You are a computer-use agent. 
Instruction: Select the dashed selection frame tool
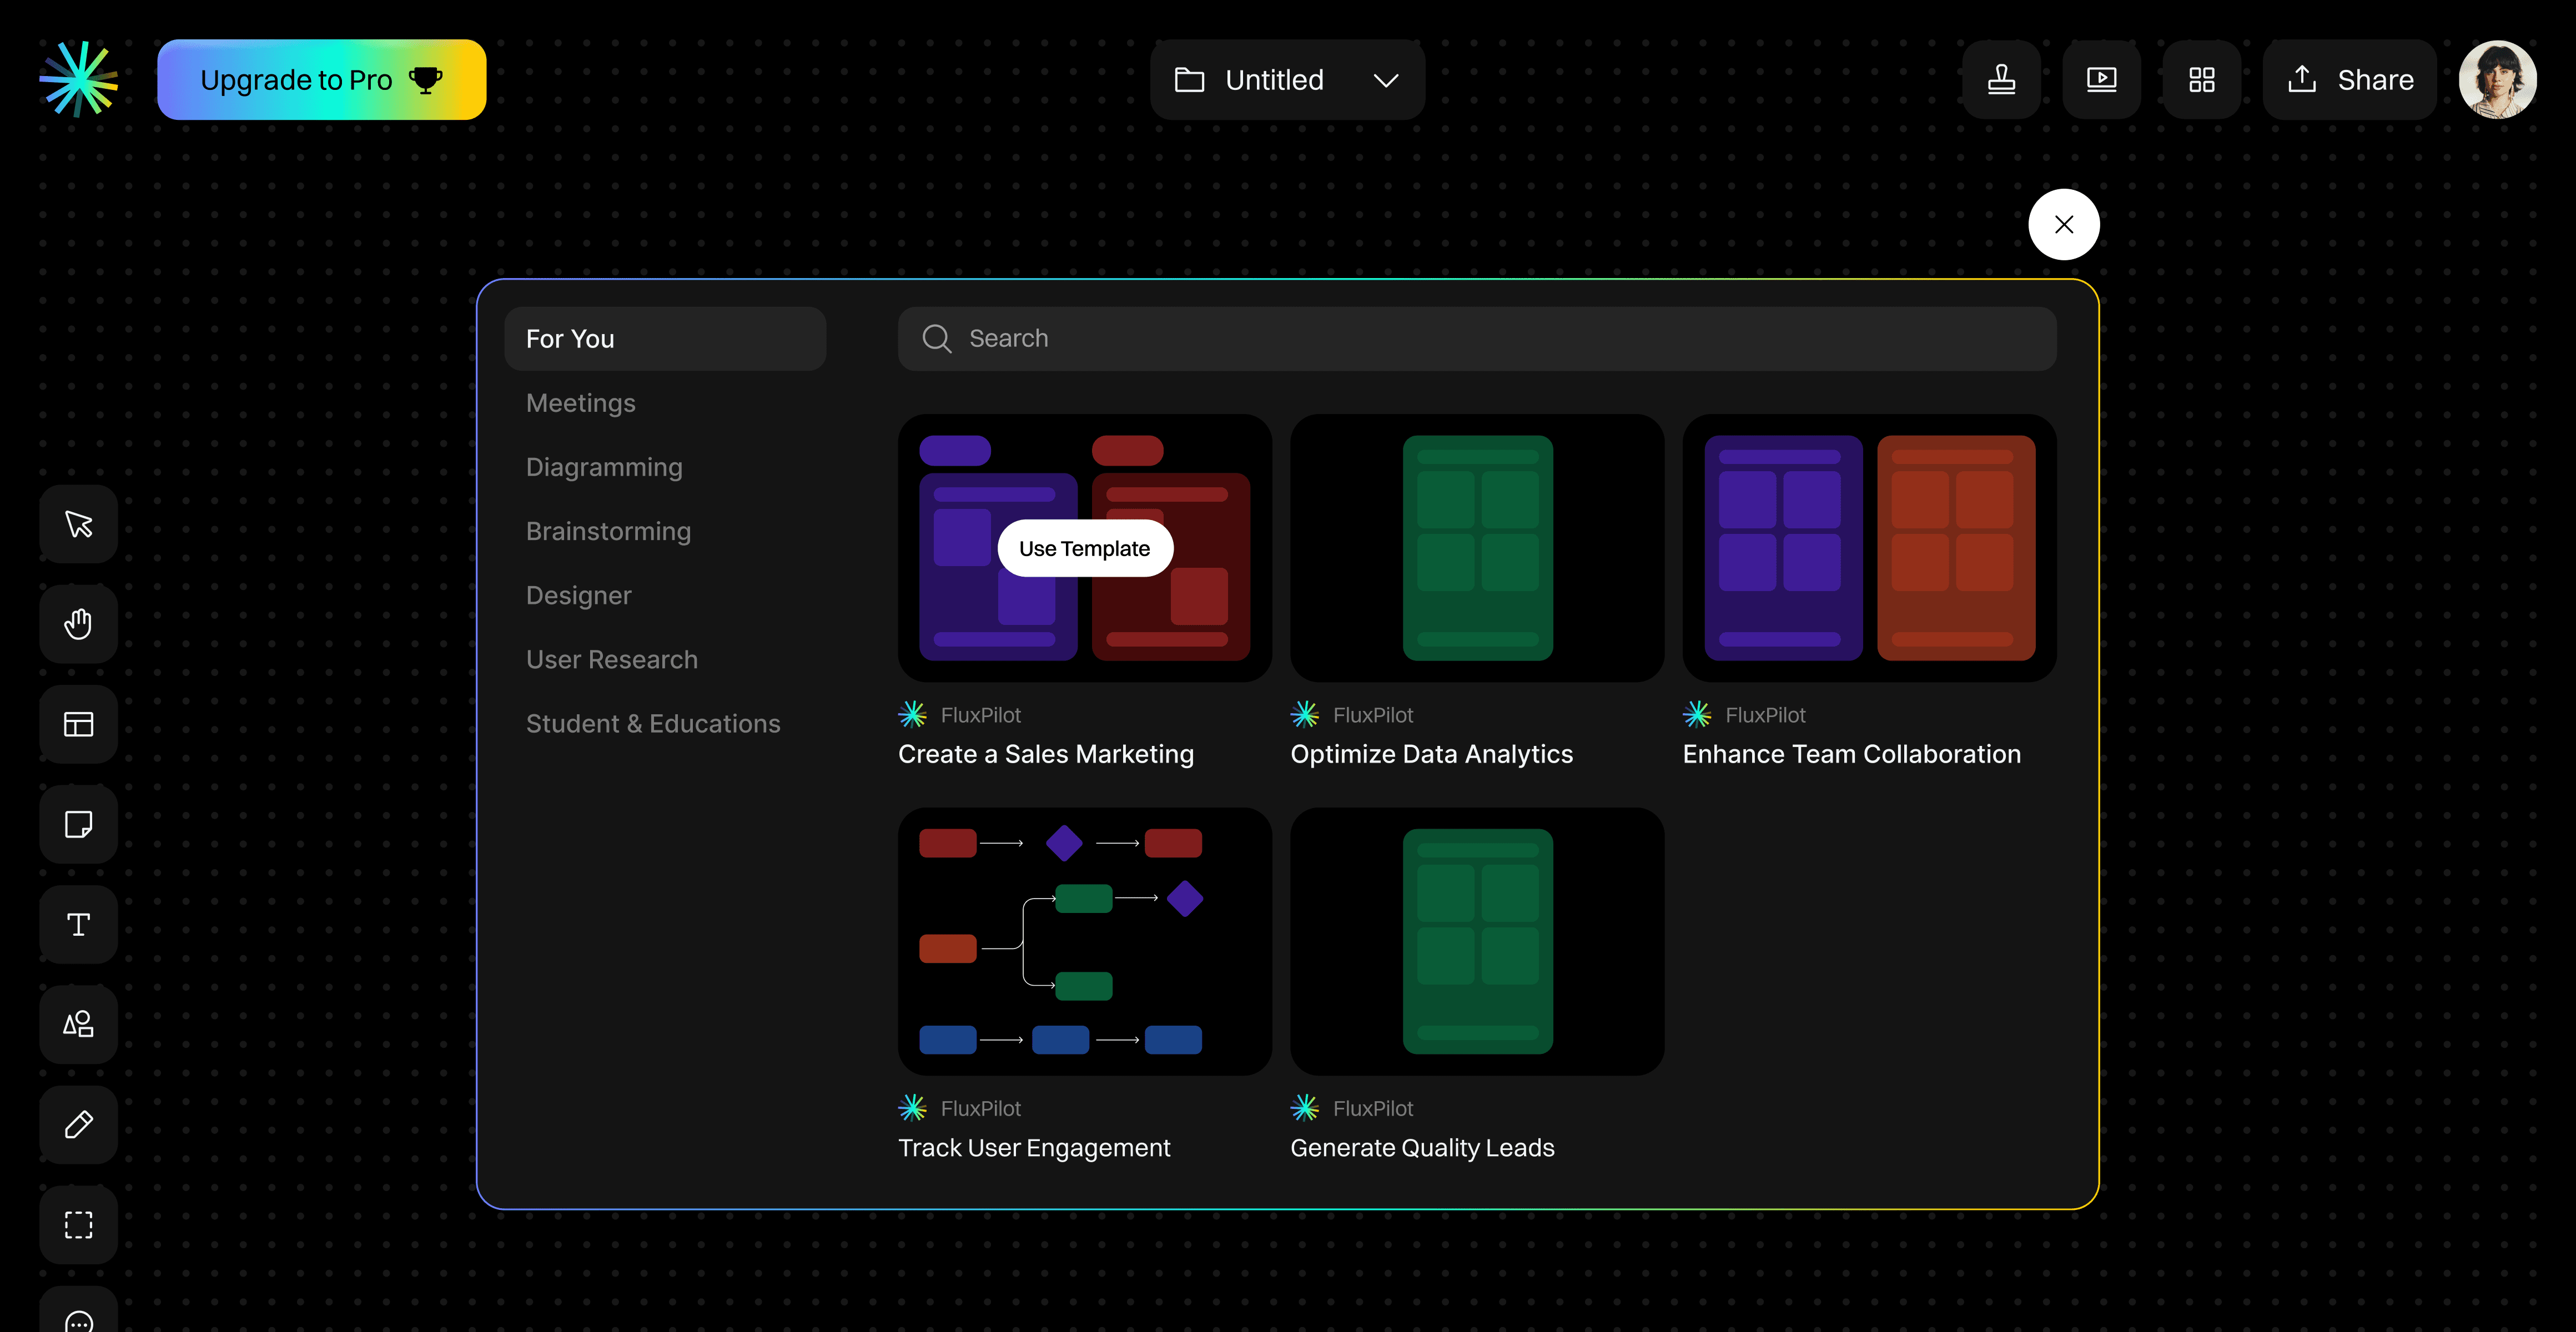(78, 1224)
